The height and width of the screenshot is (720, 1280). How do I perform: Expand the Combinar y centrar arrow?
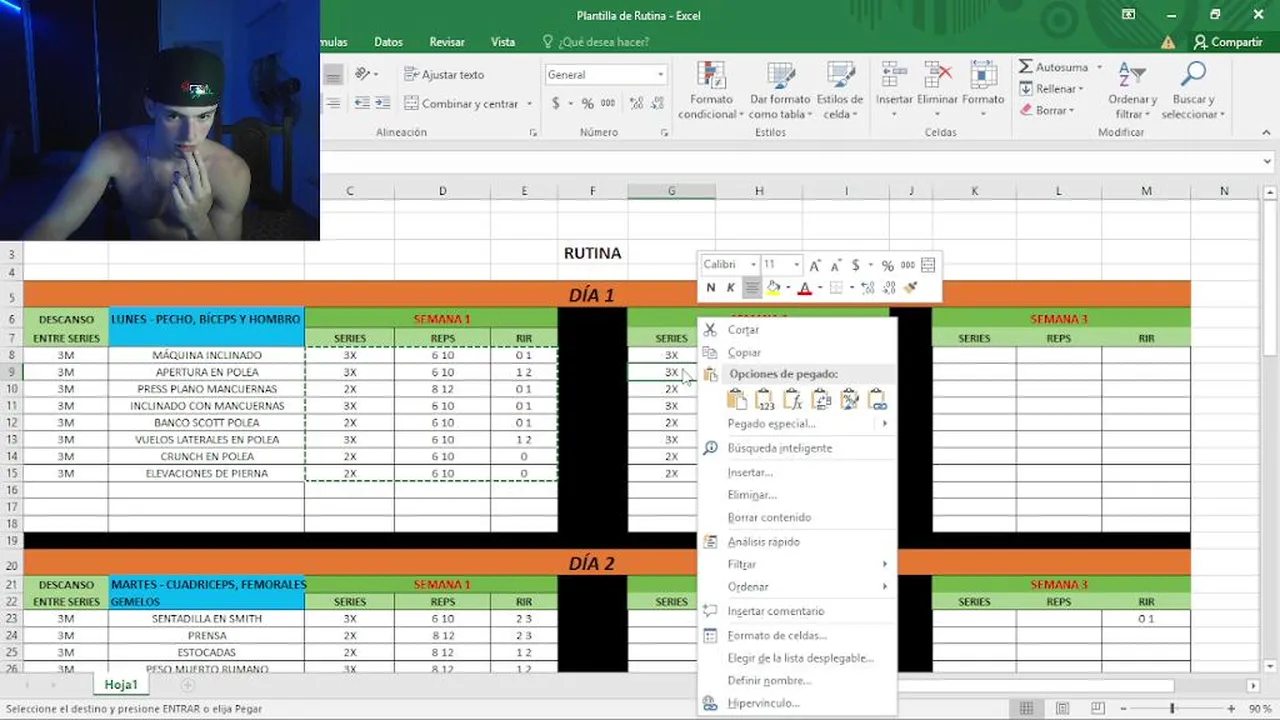coord(528,103)
